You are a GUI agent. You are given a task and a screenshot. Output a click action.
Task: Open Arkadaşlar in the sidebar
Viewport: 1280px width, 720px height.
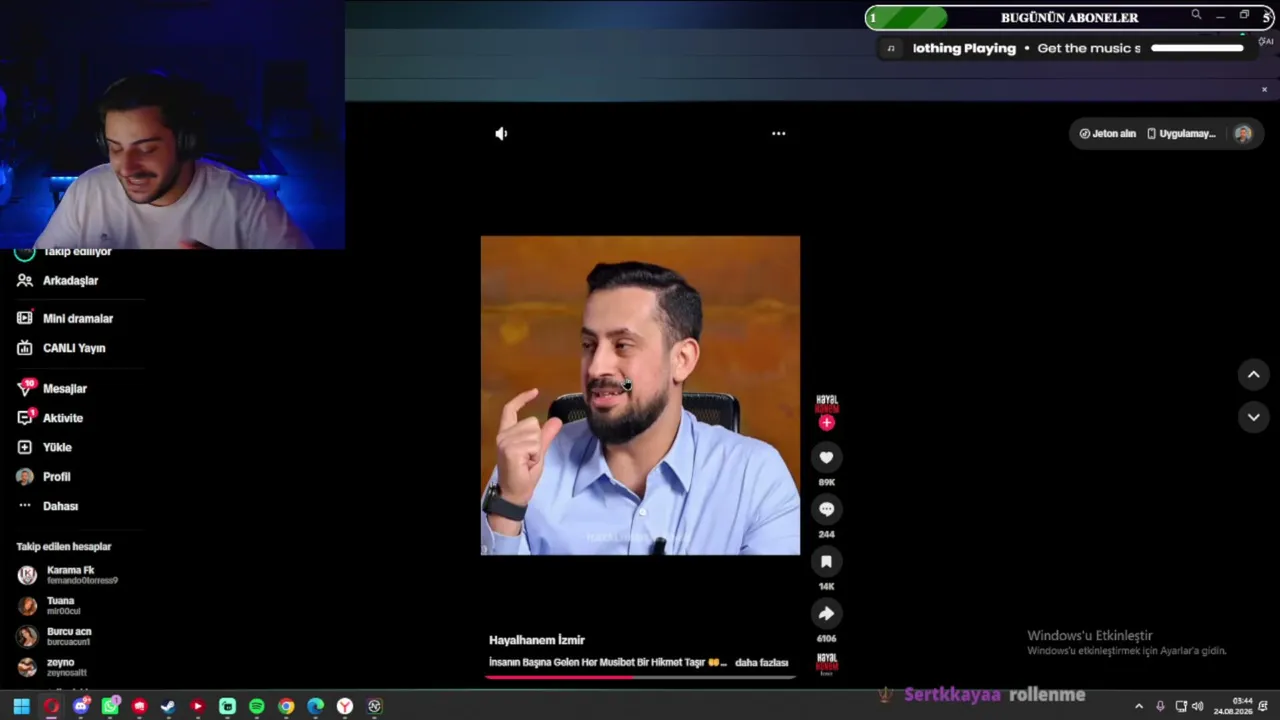58,281
